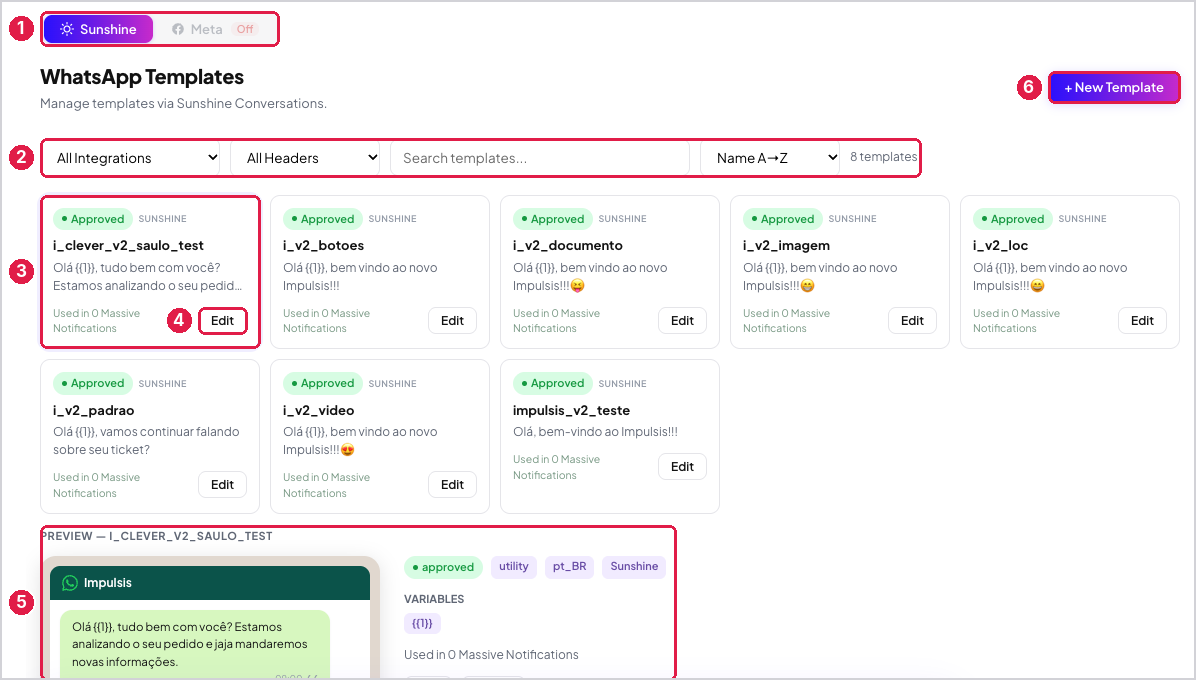1196x680 pixels.
Task: Edit the i_v2_video template
Action: click(452, 485)
